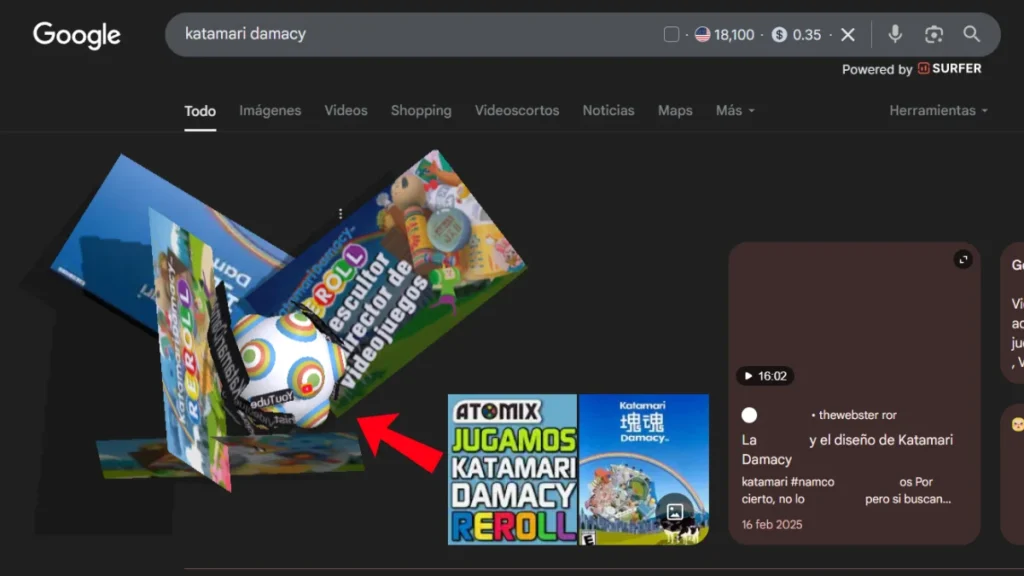Open the Surfer logo link
The width and height of the screenshot is (1024, 576).
[950, 69]
